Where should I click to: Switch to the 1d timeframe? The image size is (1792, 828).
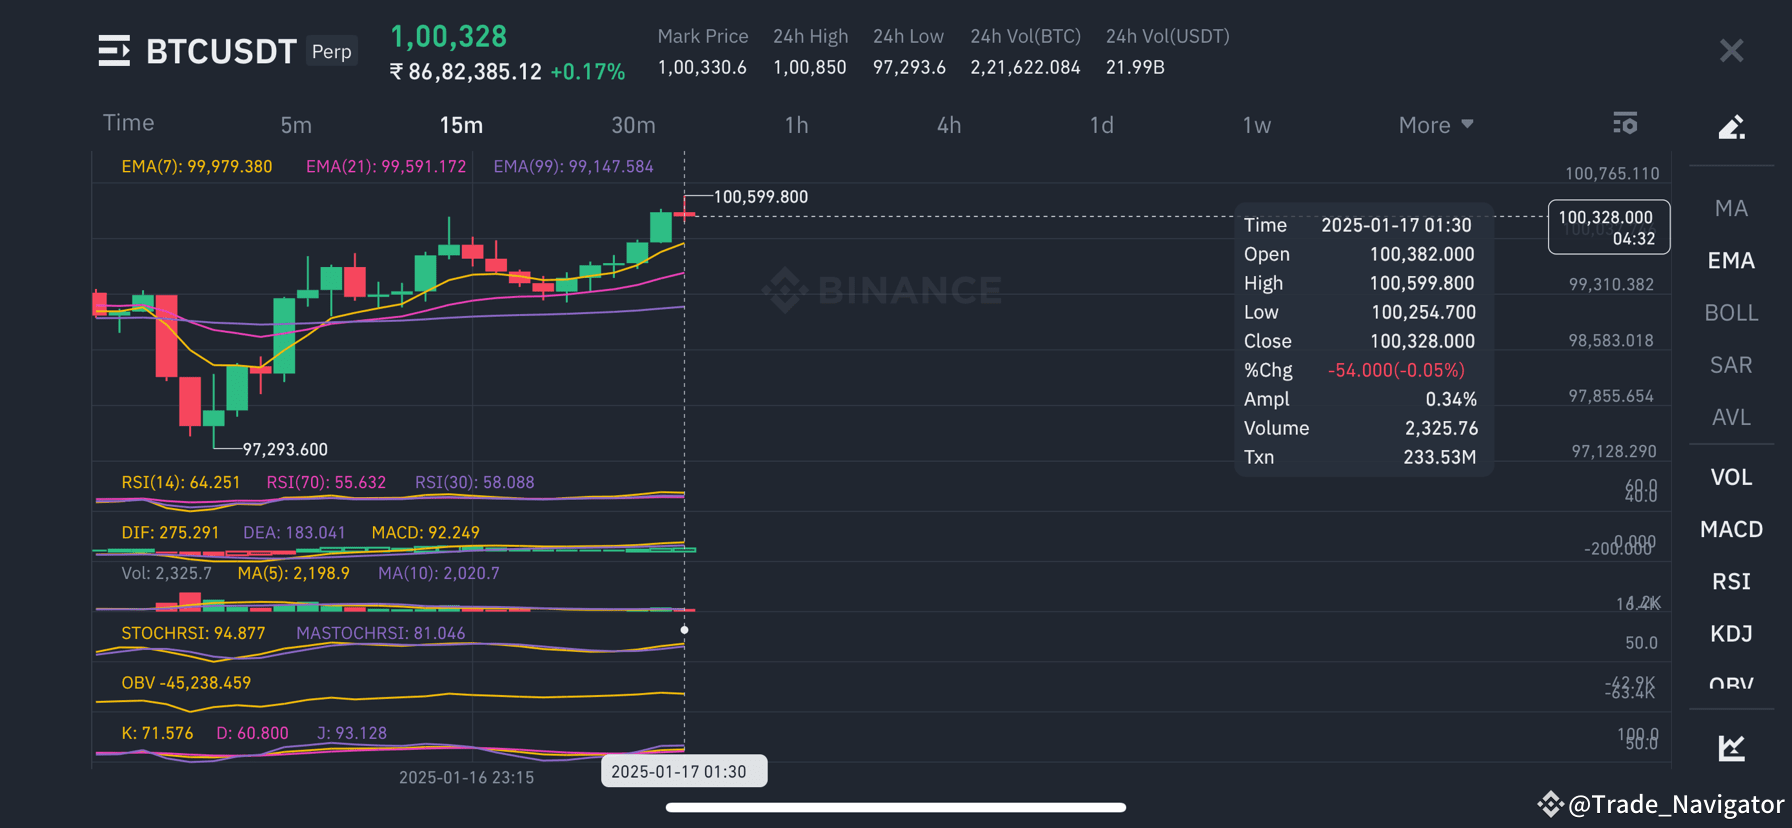pos(1101,125)
